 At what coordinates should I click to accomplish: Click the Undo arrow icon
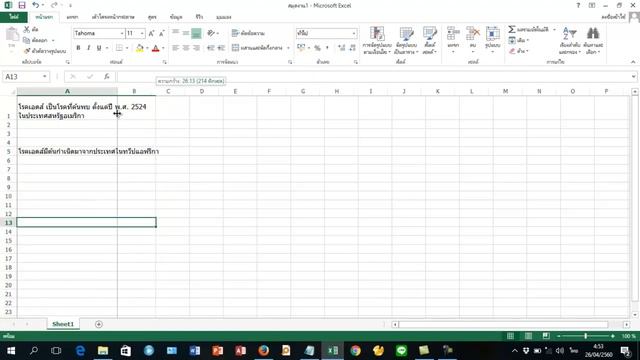(36, 5)
